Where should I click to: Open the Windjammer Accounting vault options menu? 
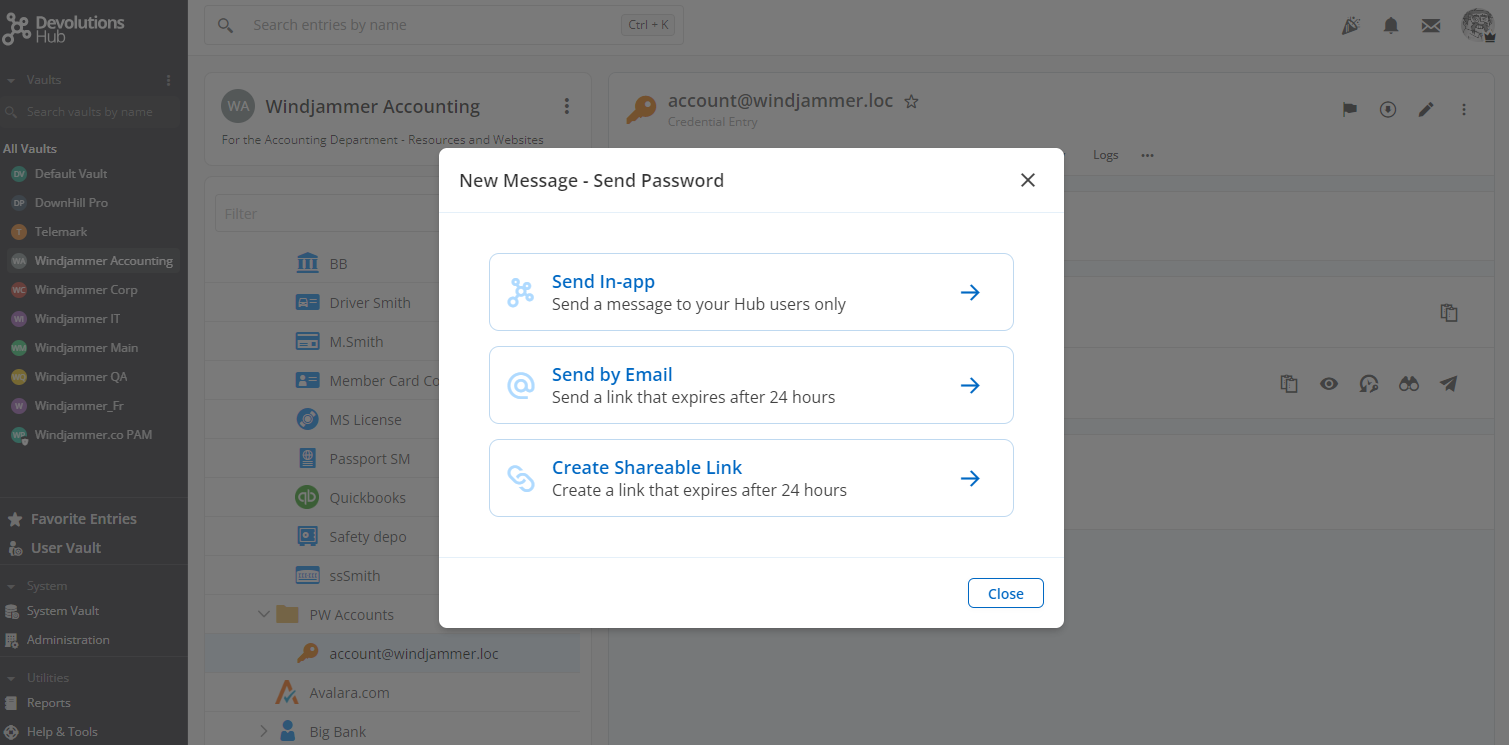click(567, 106)
